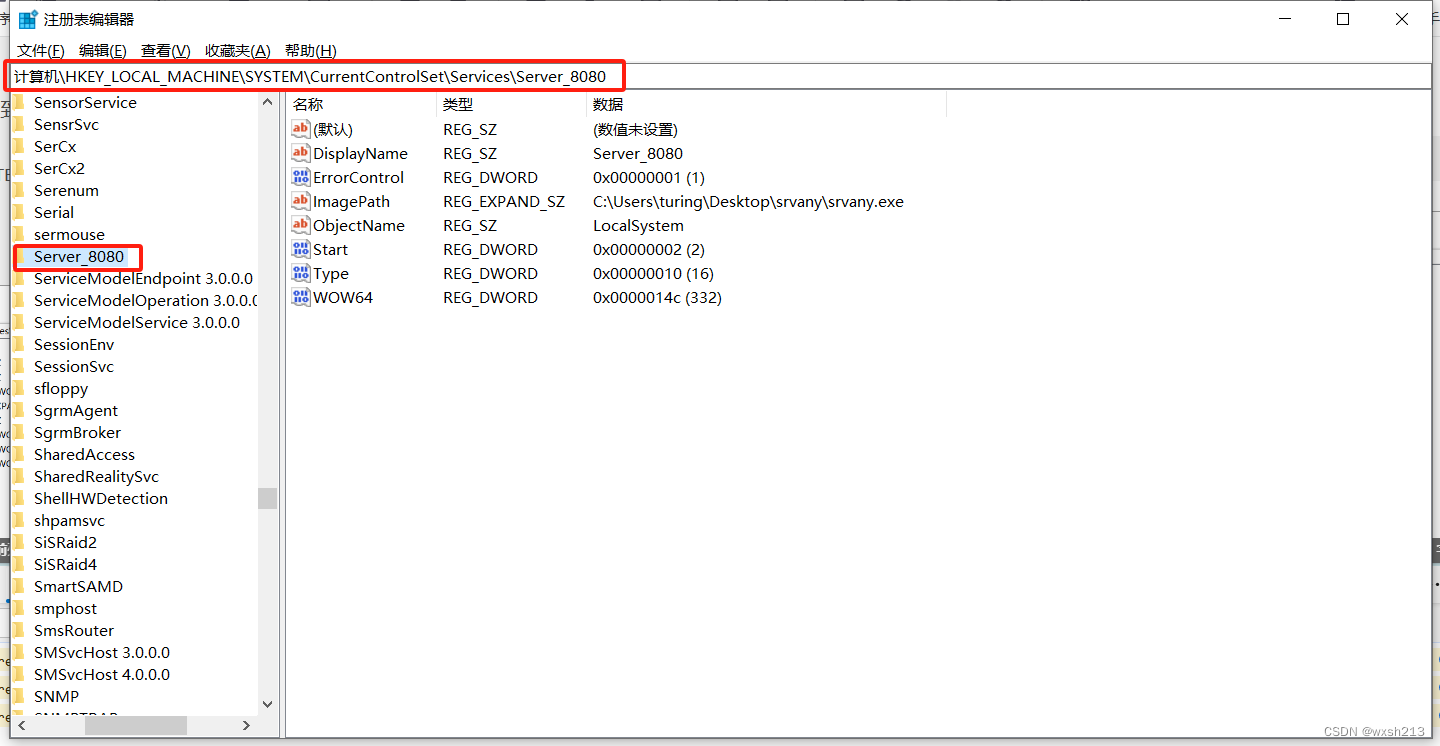Image resolution: width=1440 pixels, height=746 pixels.
Task: Click the sfloppy folder icon
Action: click(18, 388)
